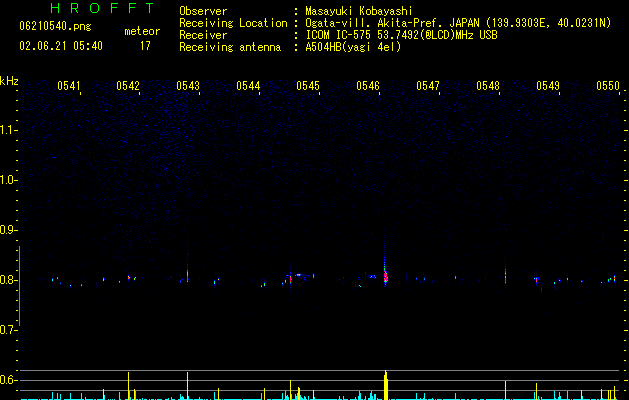This screenshot has height=400, width=629.
Task: Click the 1.0 kHz axis label
Action: click(9, 180)
